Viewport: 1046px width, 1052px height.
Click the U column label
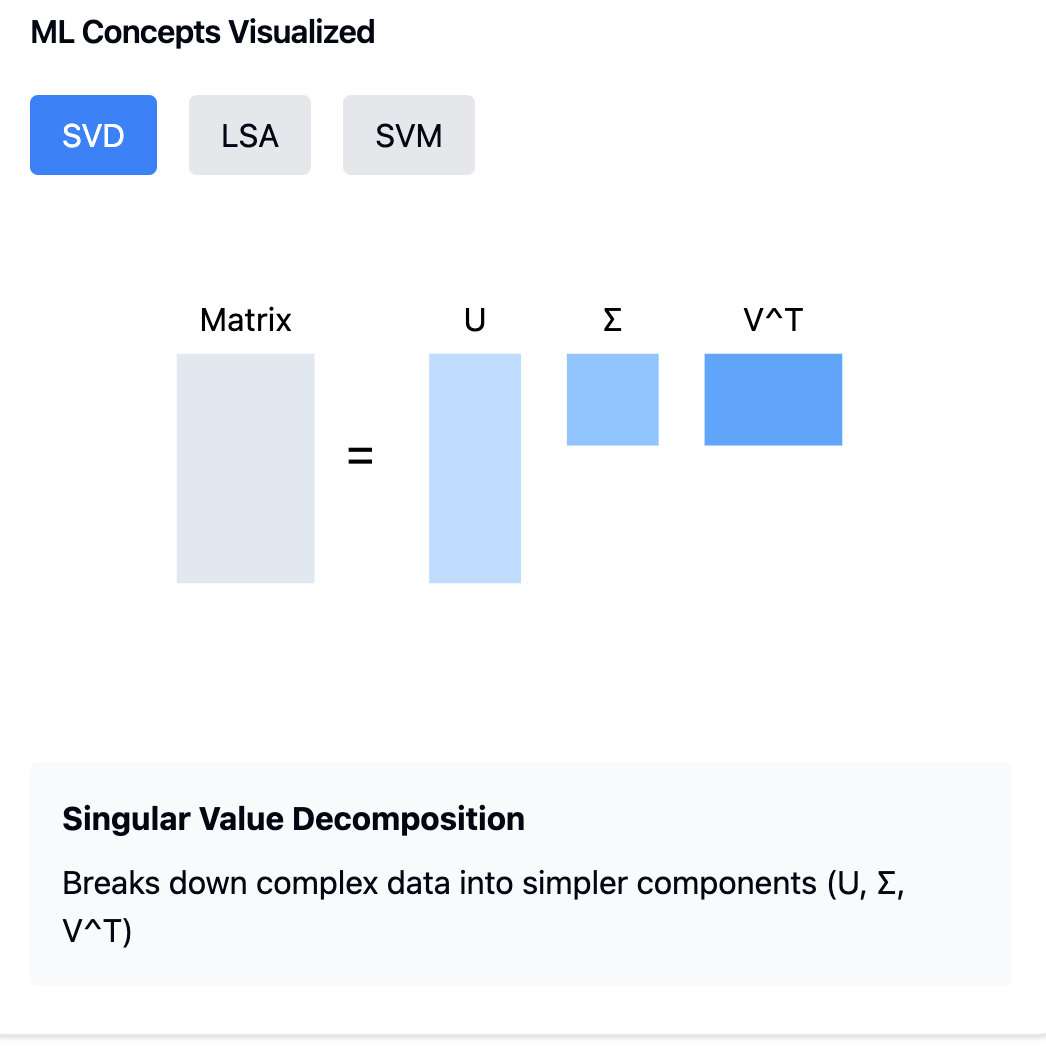tap(474, 320)
